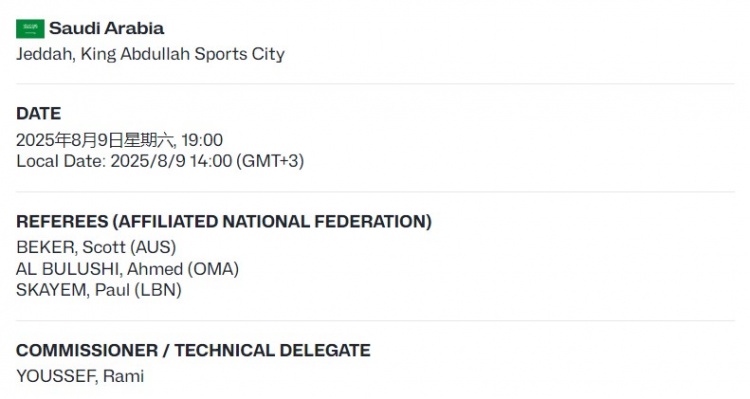The image size is (750, 399).
Task: Click the (LBN) federation code
Action: click(x=158, y=290)
